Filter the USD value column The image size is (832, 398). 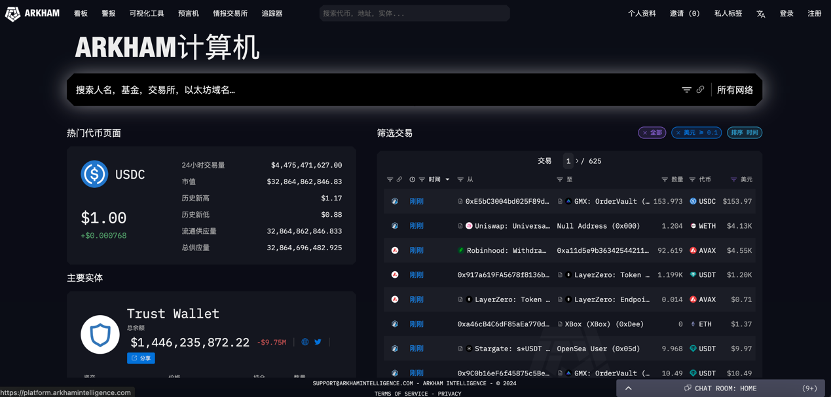(x=734, y=180)
